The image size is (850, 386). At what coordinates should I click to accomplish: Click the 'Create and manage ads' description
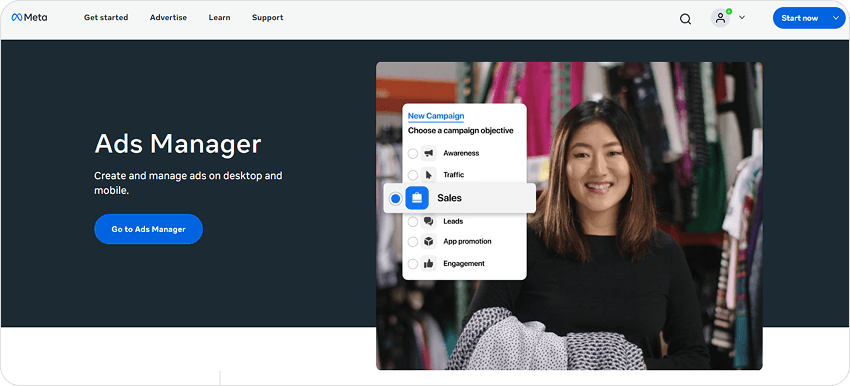tap(188, 183)
